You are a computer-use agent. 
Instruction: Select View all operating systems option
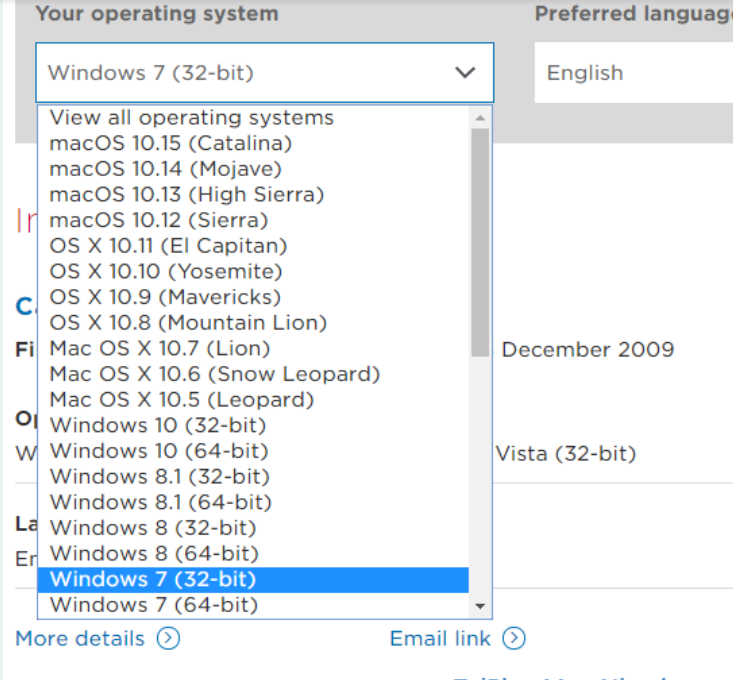pos(191,118)
